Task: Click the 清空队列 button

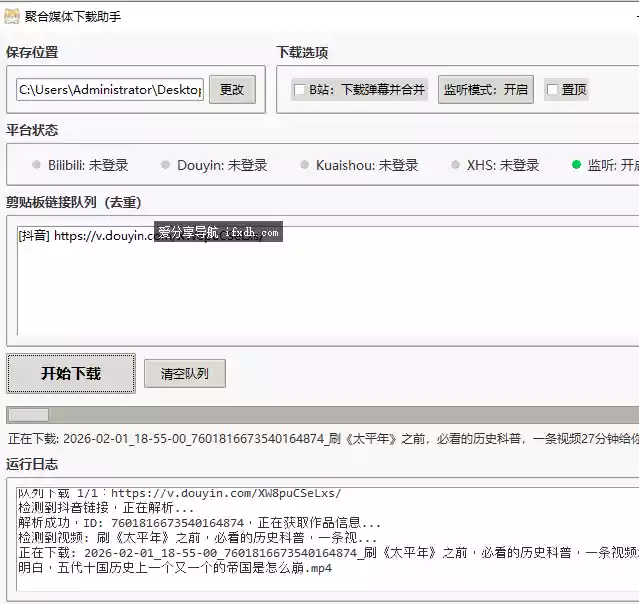Action: (x=185, y=373)
